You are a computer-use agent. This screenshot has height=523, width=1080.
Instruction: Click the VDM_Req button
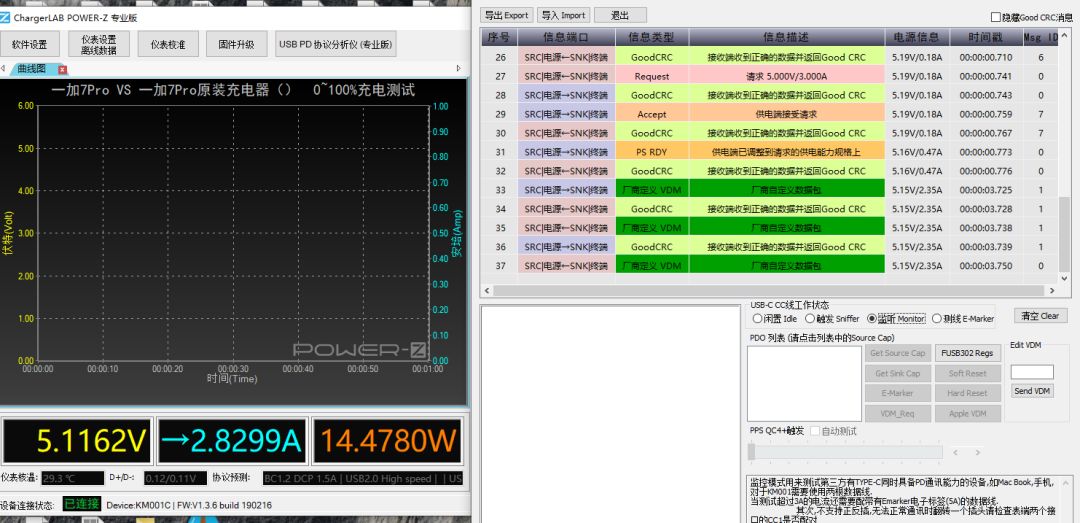point(898,414)
